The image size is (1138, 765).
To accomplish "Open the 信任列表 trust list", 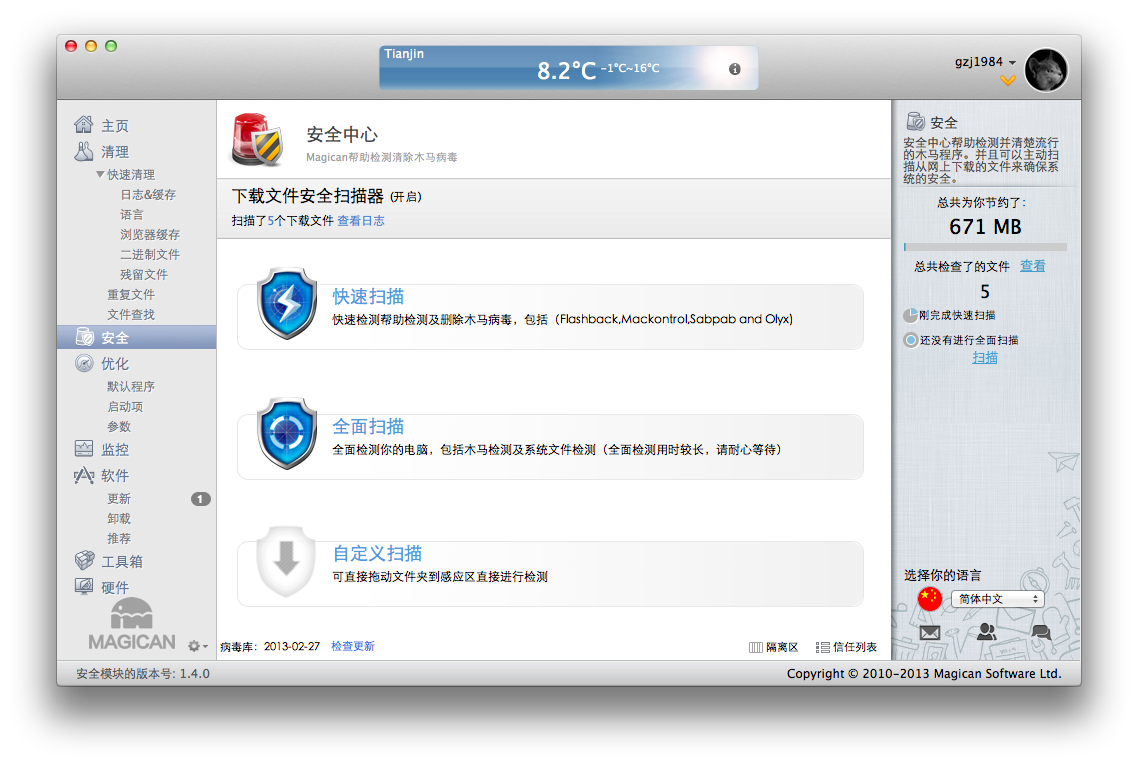I will 846,647.
